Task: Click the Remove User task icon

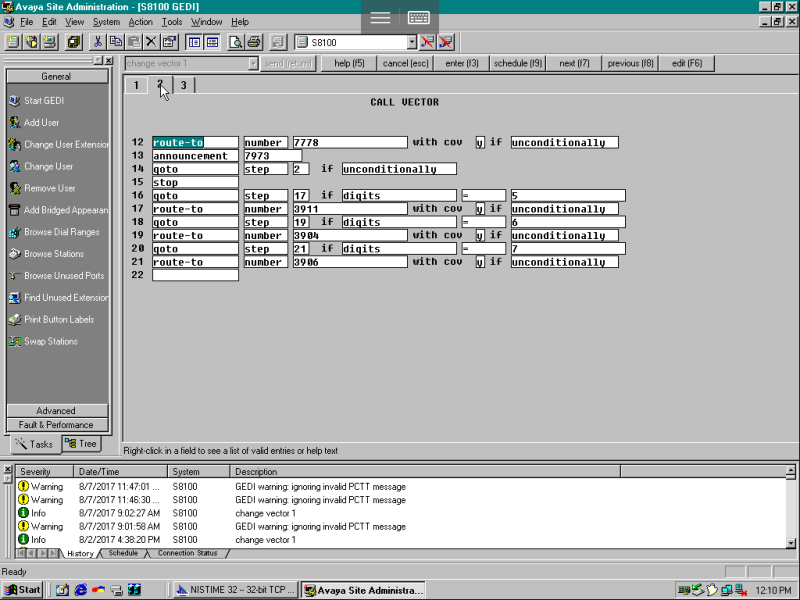Action: point(15,188)
